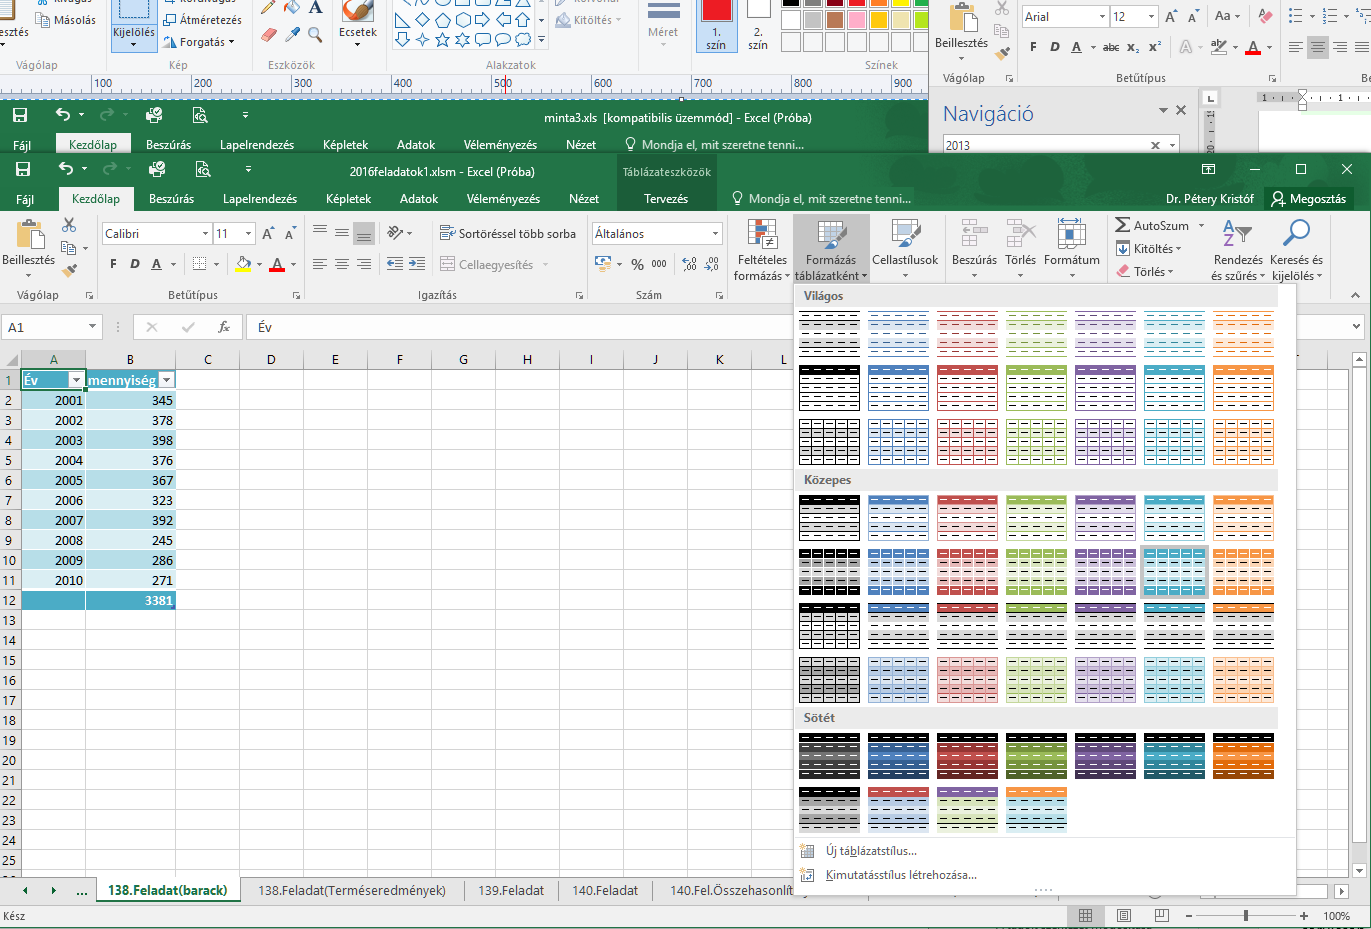
Task: Select the text tool in Paint
Action: tap(315, 8)
